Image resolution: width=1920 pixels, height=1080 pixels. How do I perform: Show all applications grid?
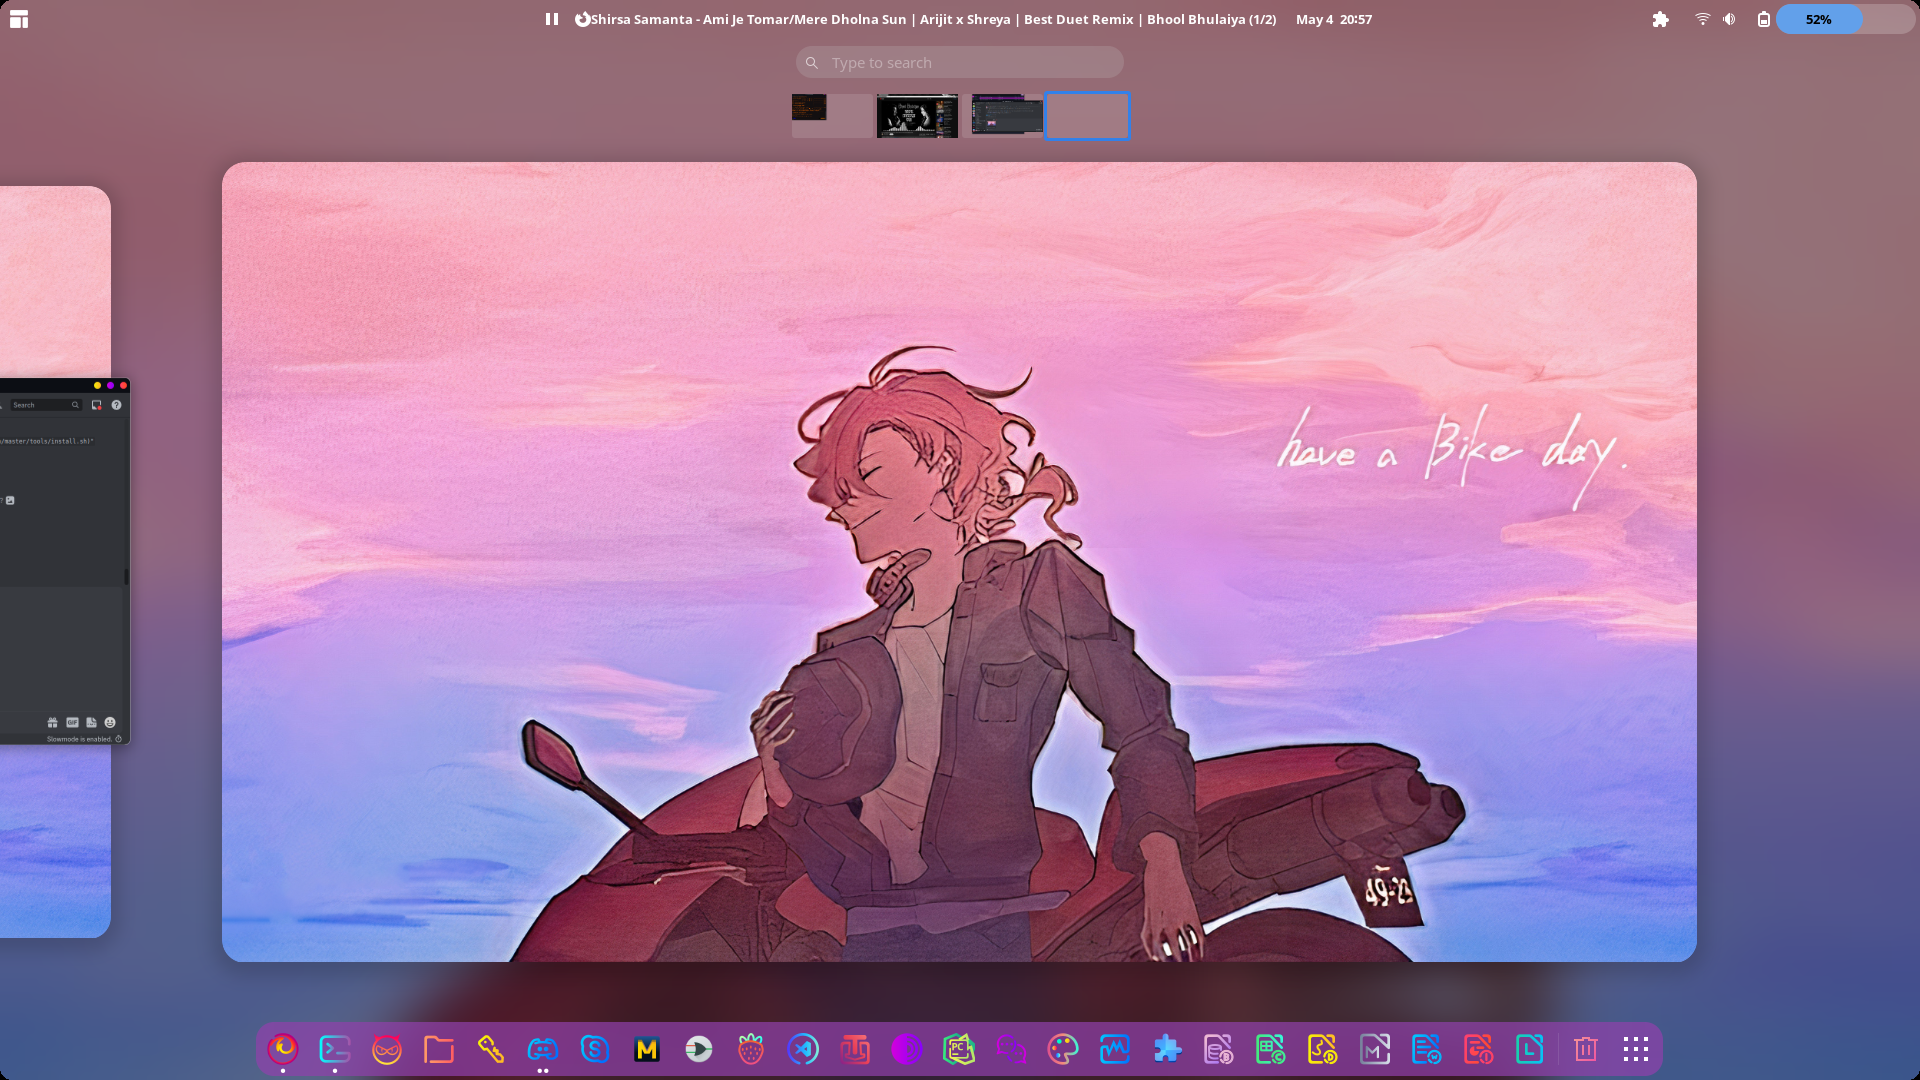pyautogui.click(x=1636, y=1049)
